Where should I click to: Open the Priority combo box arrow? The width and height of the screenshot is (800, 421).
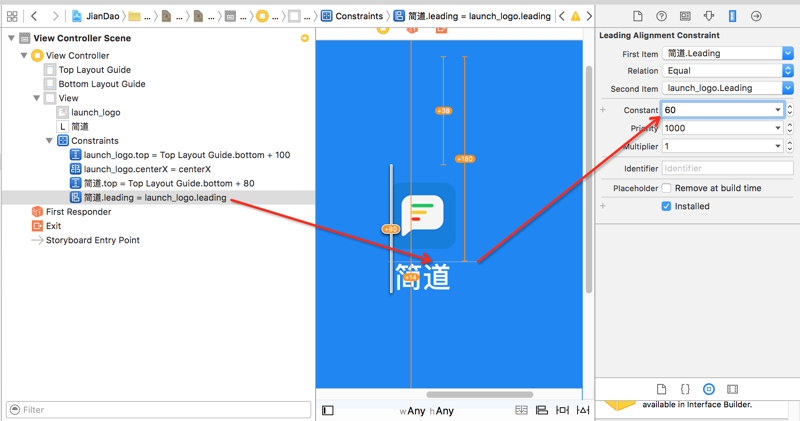pyautogui.click(x=778, y=128)
